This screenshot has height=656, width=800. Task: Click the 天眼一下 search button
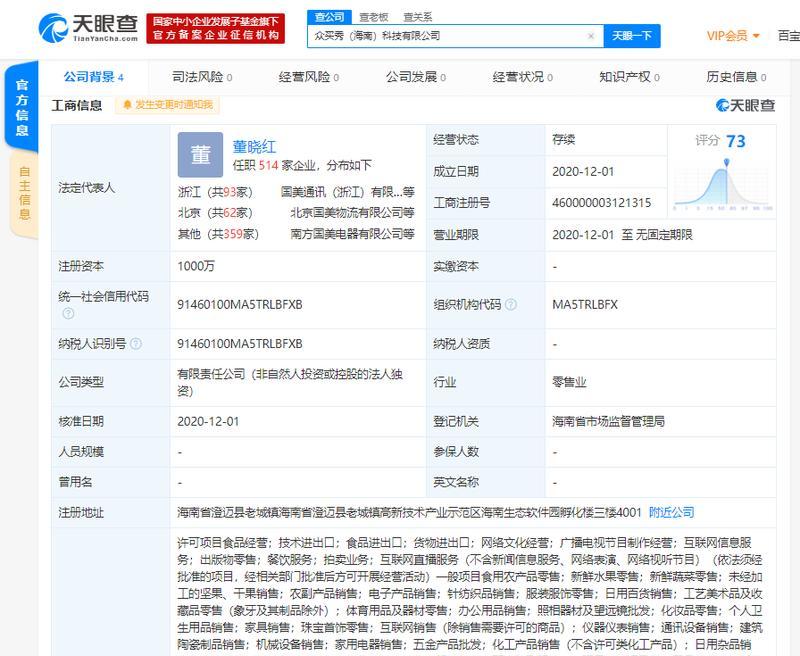tap(632, 36)
